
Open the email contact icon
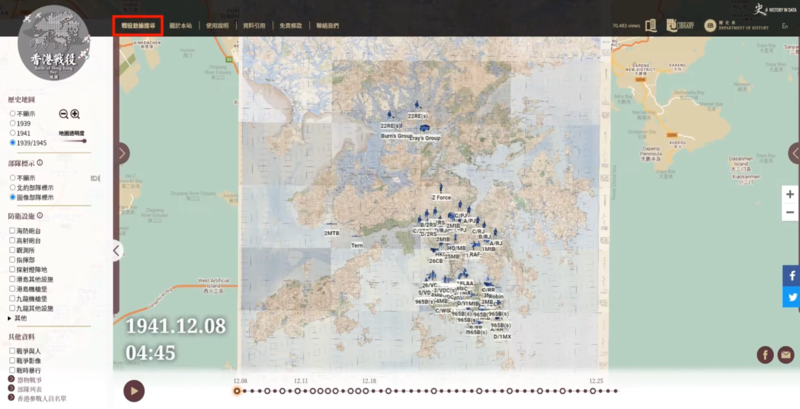(786, 355)
